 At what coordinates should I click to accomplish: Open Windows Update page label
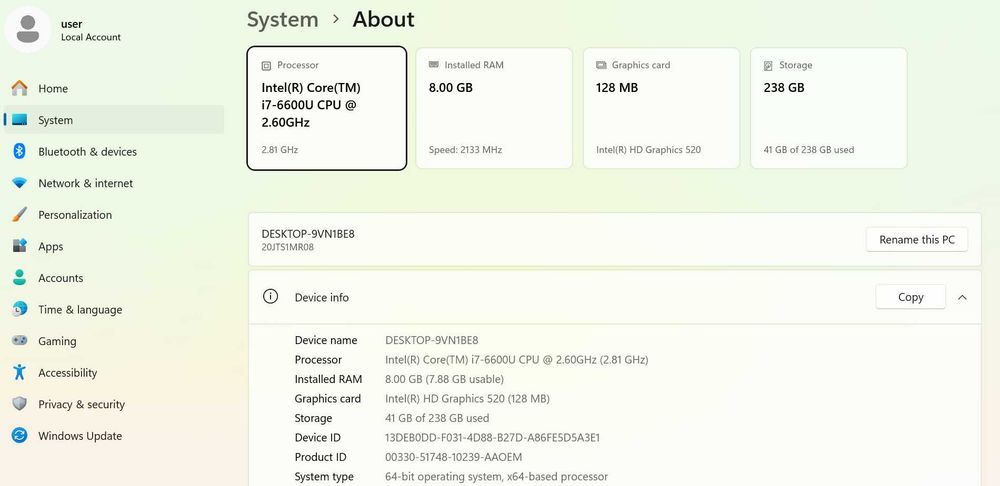[x=80, y=436]
